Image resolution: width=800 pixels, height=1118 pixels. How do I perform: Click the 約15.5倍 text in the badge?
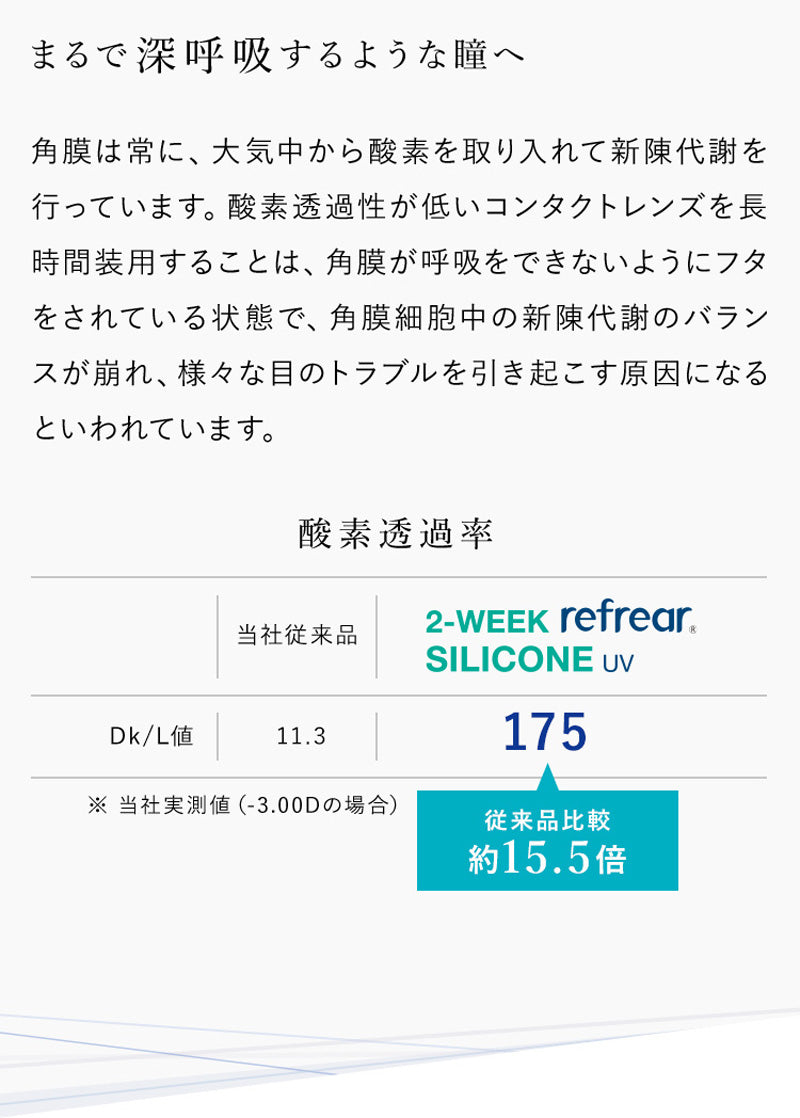tap(547, 859)
